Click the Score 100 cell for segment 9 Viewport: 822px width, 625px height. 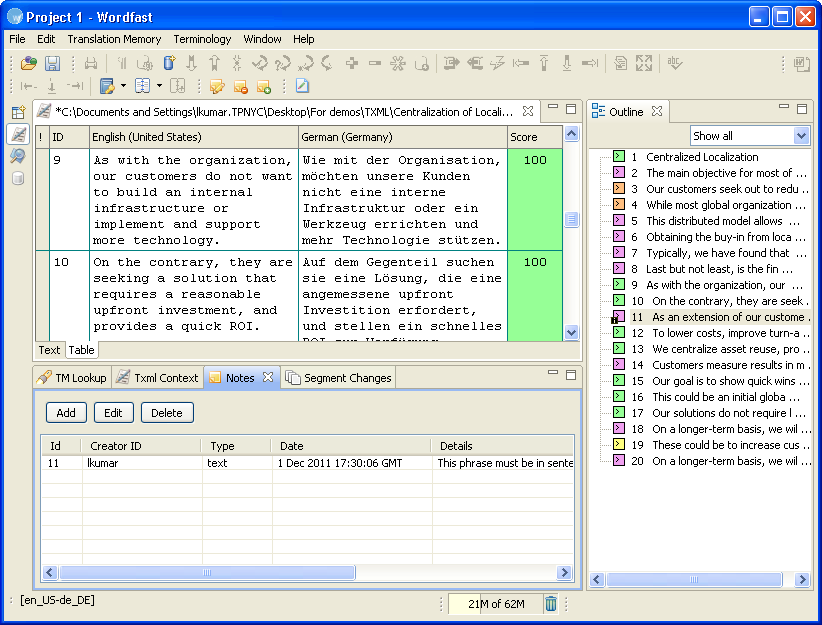pos(535,199)
